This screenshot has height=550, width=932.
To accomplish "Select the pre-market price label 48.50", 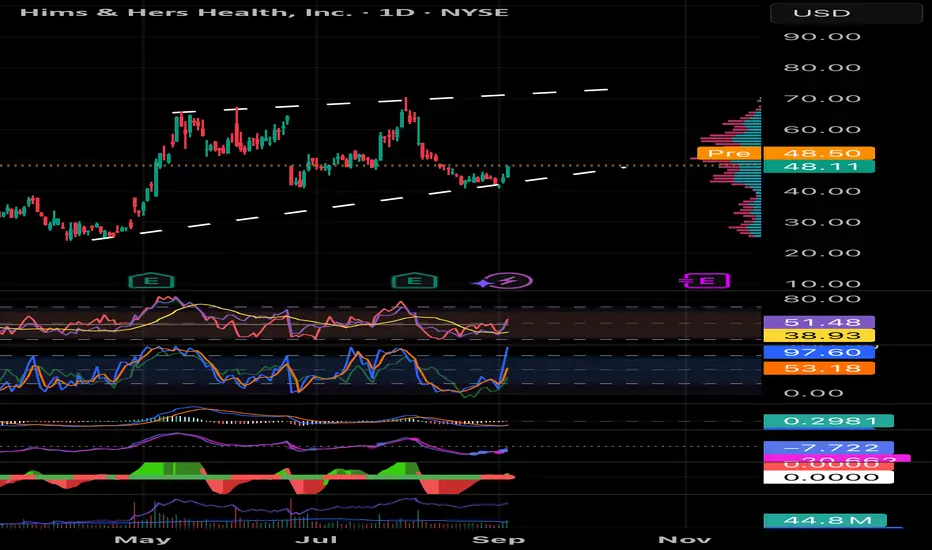I will 819,153.
